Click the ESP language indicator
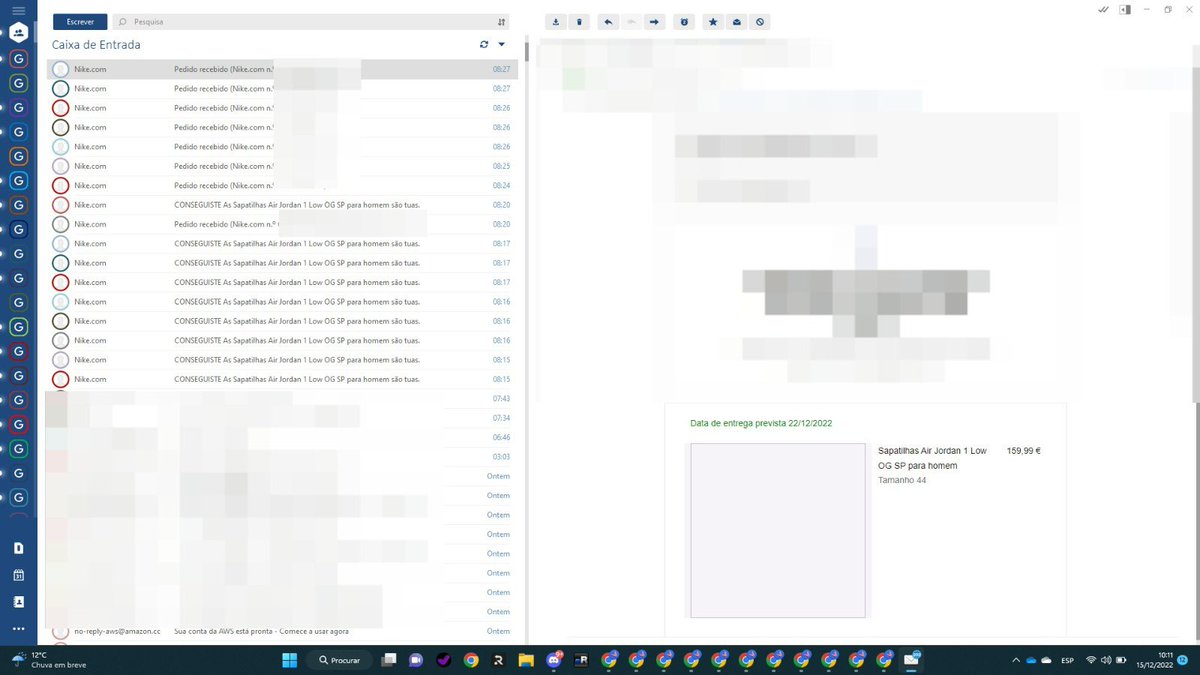The width and height of the screenshot is (1200, 675). [1068, 660]
